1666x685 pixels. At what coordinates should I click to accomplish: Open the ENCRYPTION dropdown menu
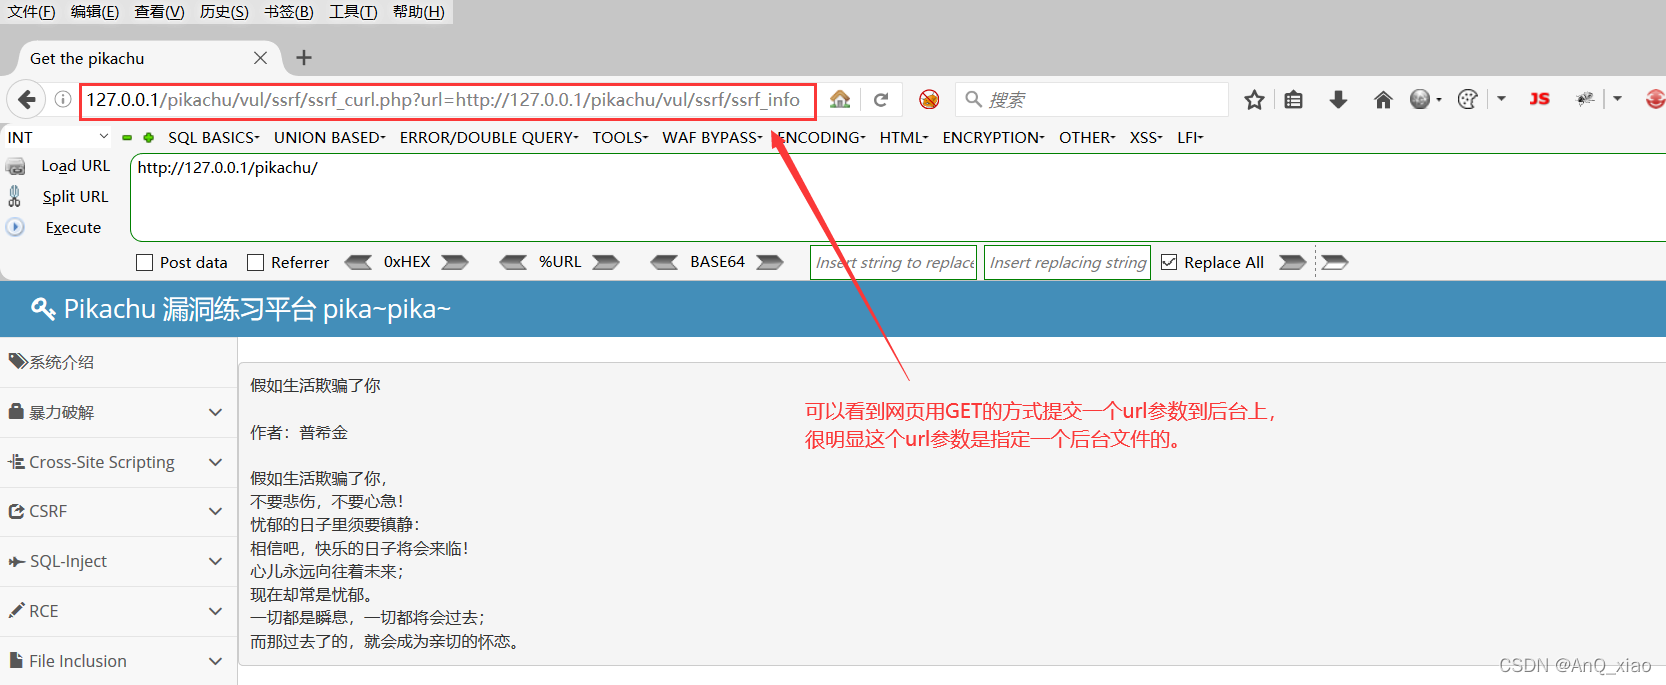click(993, 137)
